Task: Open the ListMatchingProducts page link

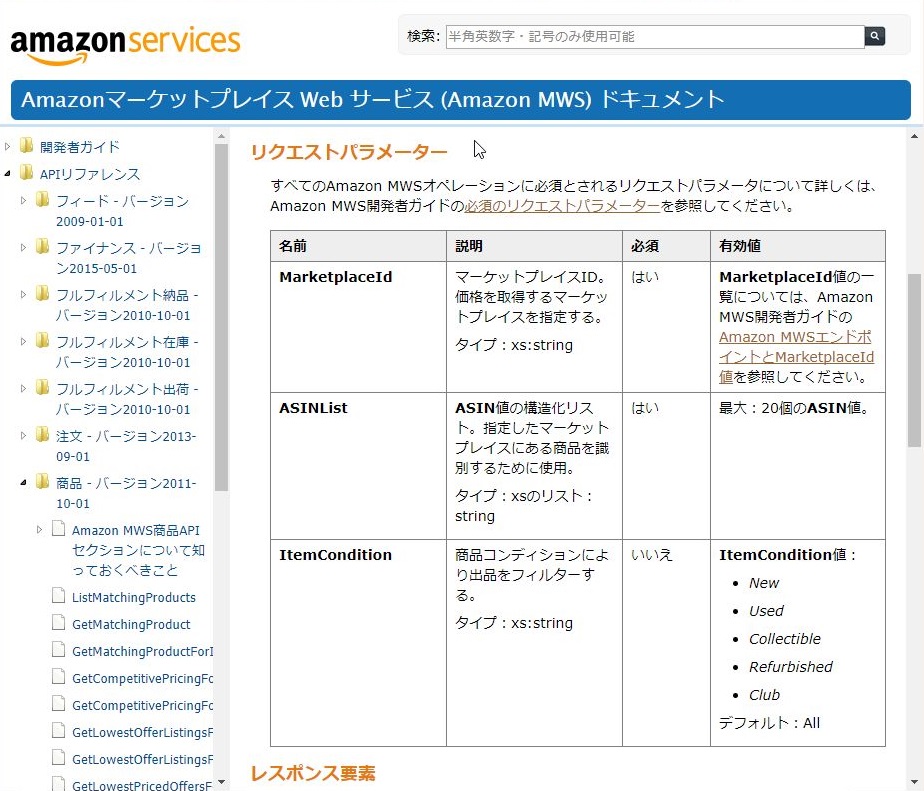Action: (134, 597)
